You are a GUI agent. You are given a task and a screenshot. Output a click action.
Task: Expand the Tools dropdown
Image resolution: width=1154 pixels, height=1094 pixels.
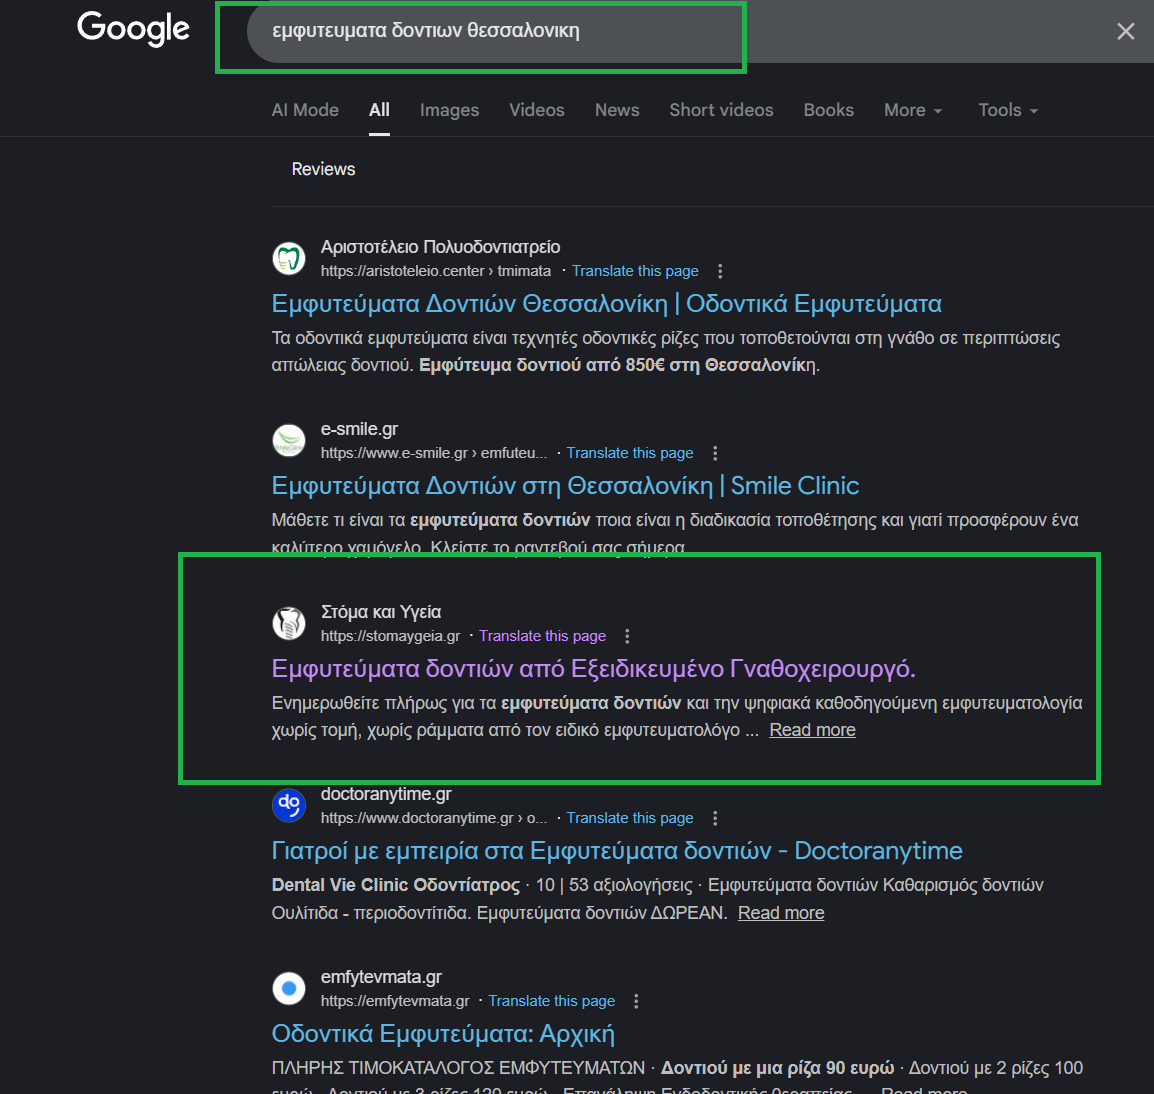pos(1007,110)
